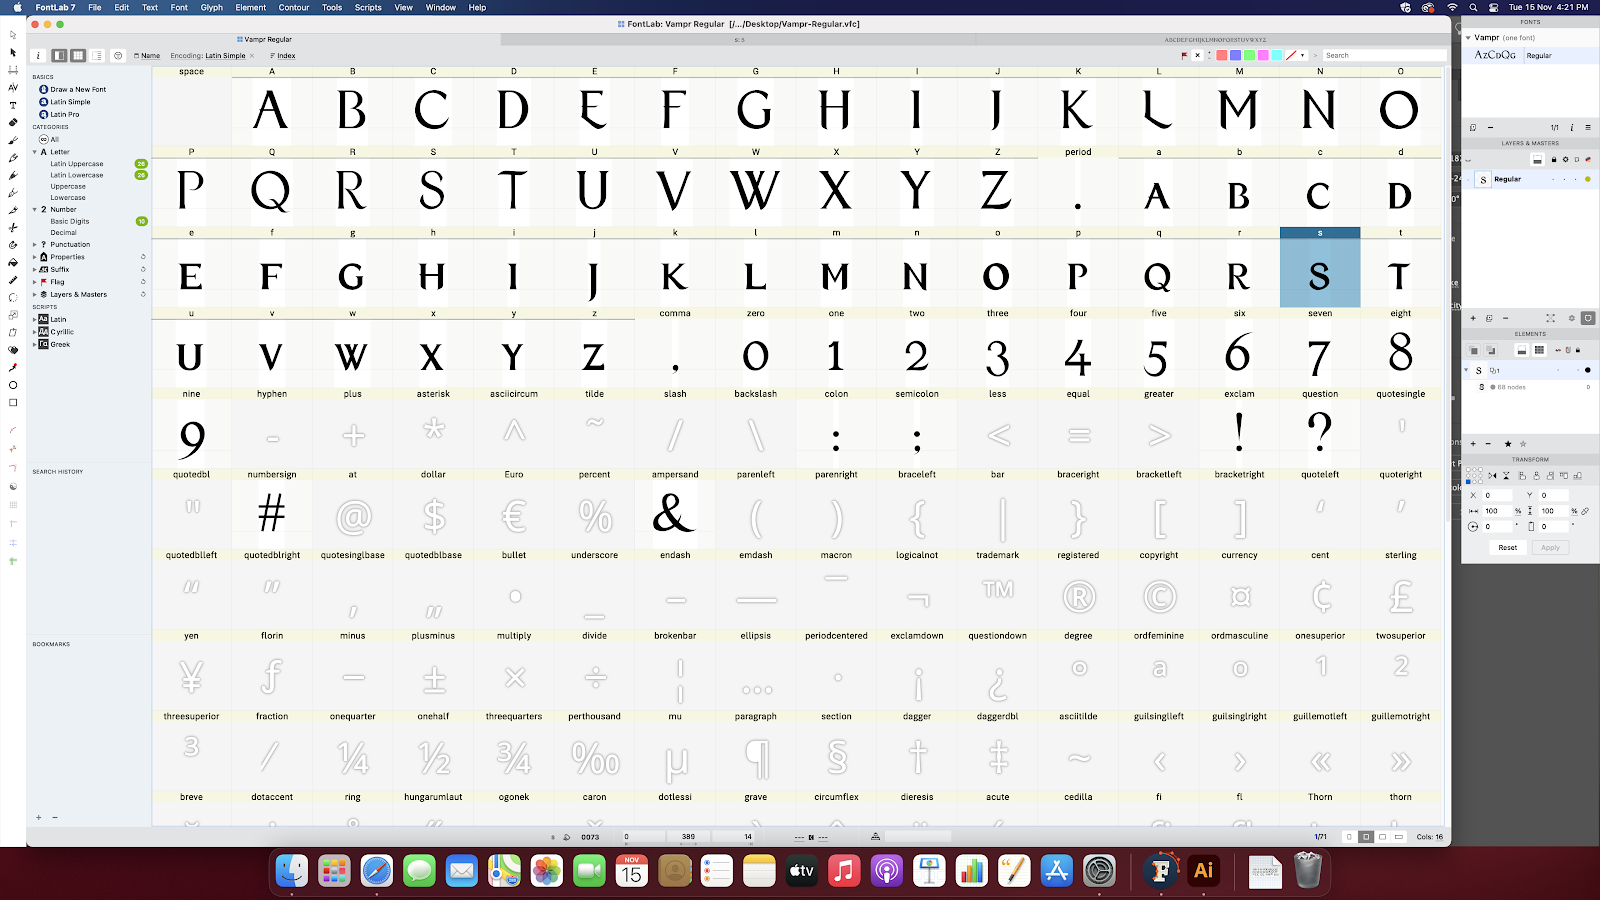Open the Contour menu

(294, 7)
